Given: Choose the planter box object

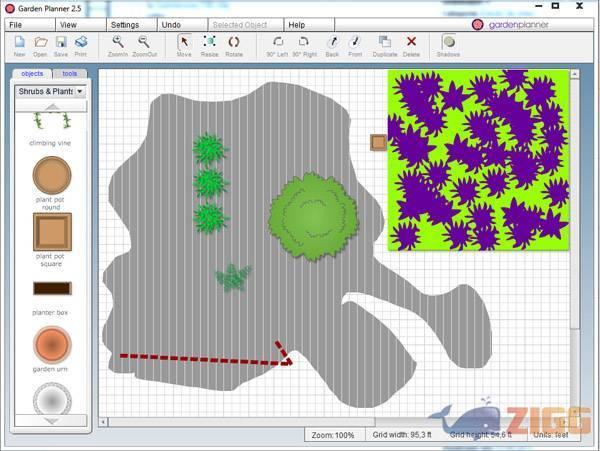Looking at the screenshot, I should click(x=52, y=289).
